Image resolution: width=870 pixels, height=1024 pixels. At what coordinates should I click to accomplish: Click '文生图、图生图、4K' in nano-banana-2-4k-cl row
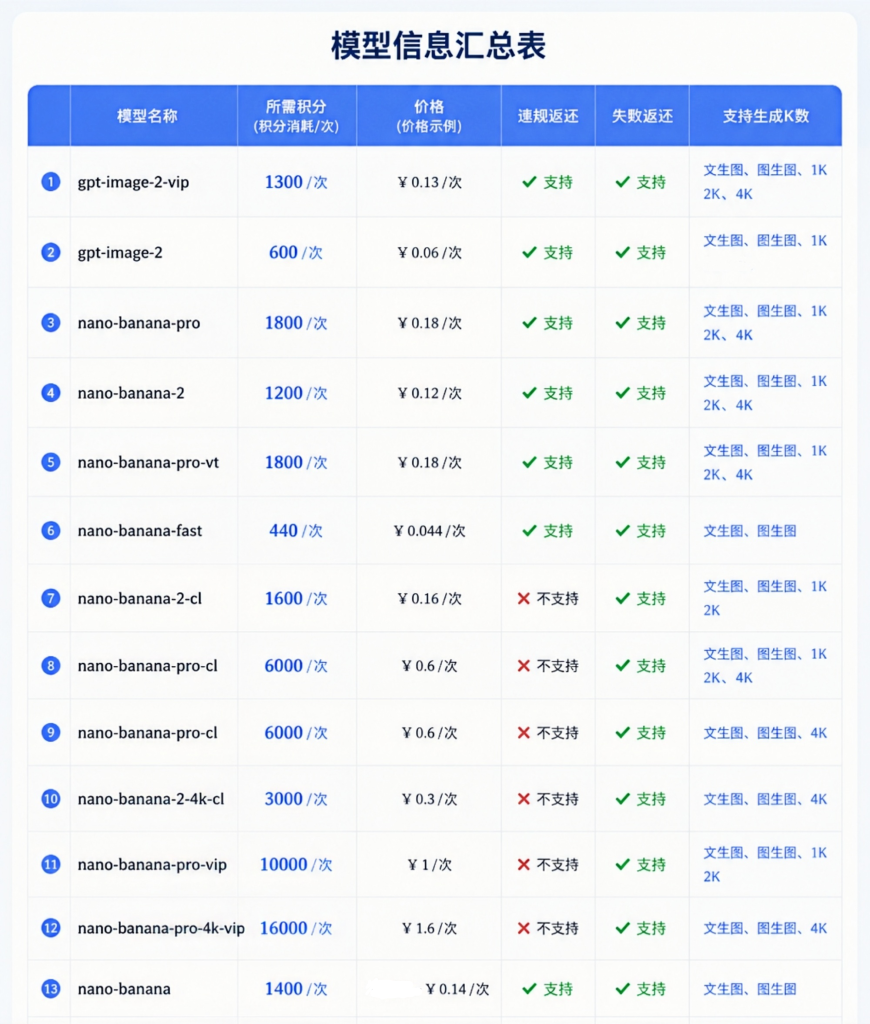765,799
